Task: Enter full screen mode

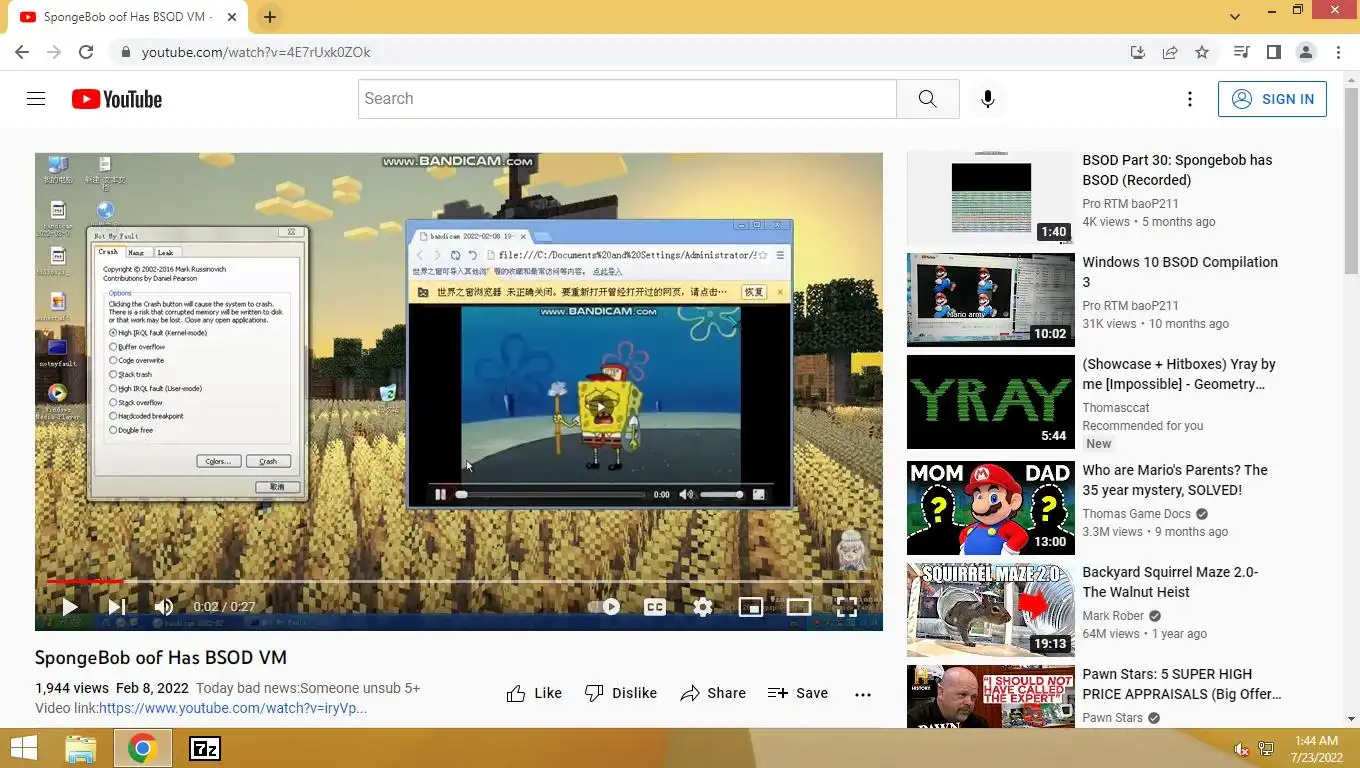Action: [x=847, y=607]
